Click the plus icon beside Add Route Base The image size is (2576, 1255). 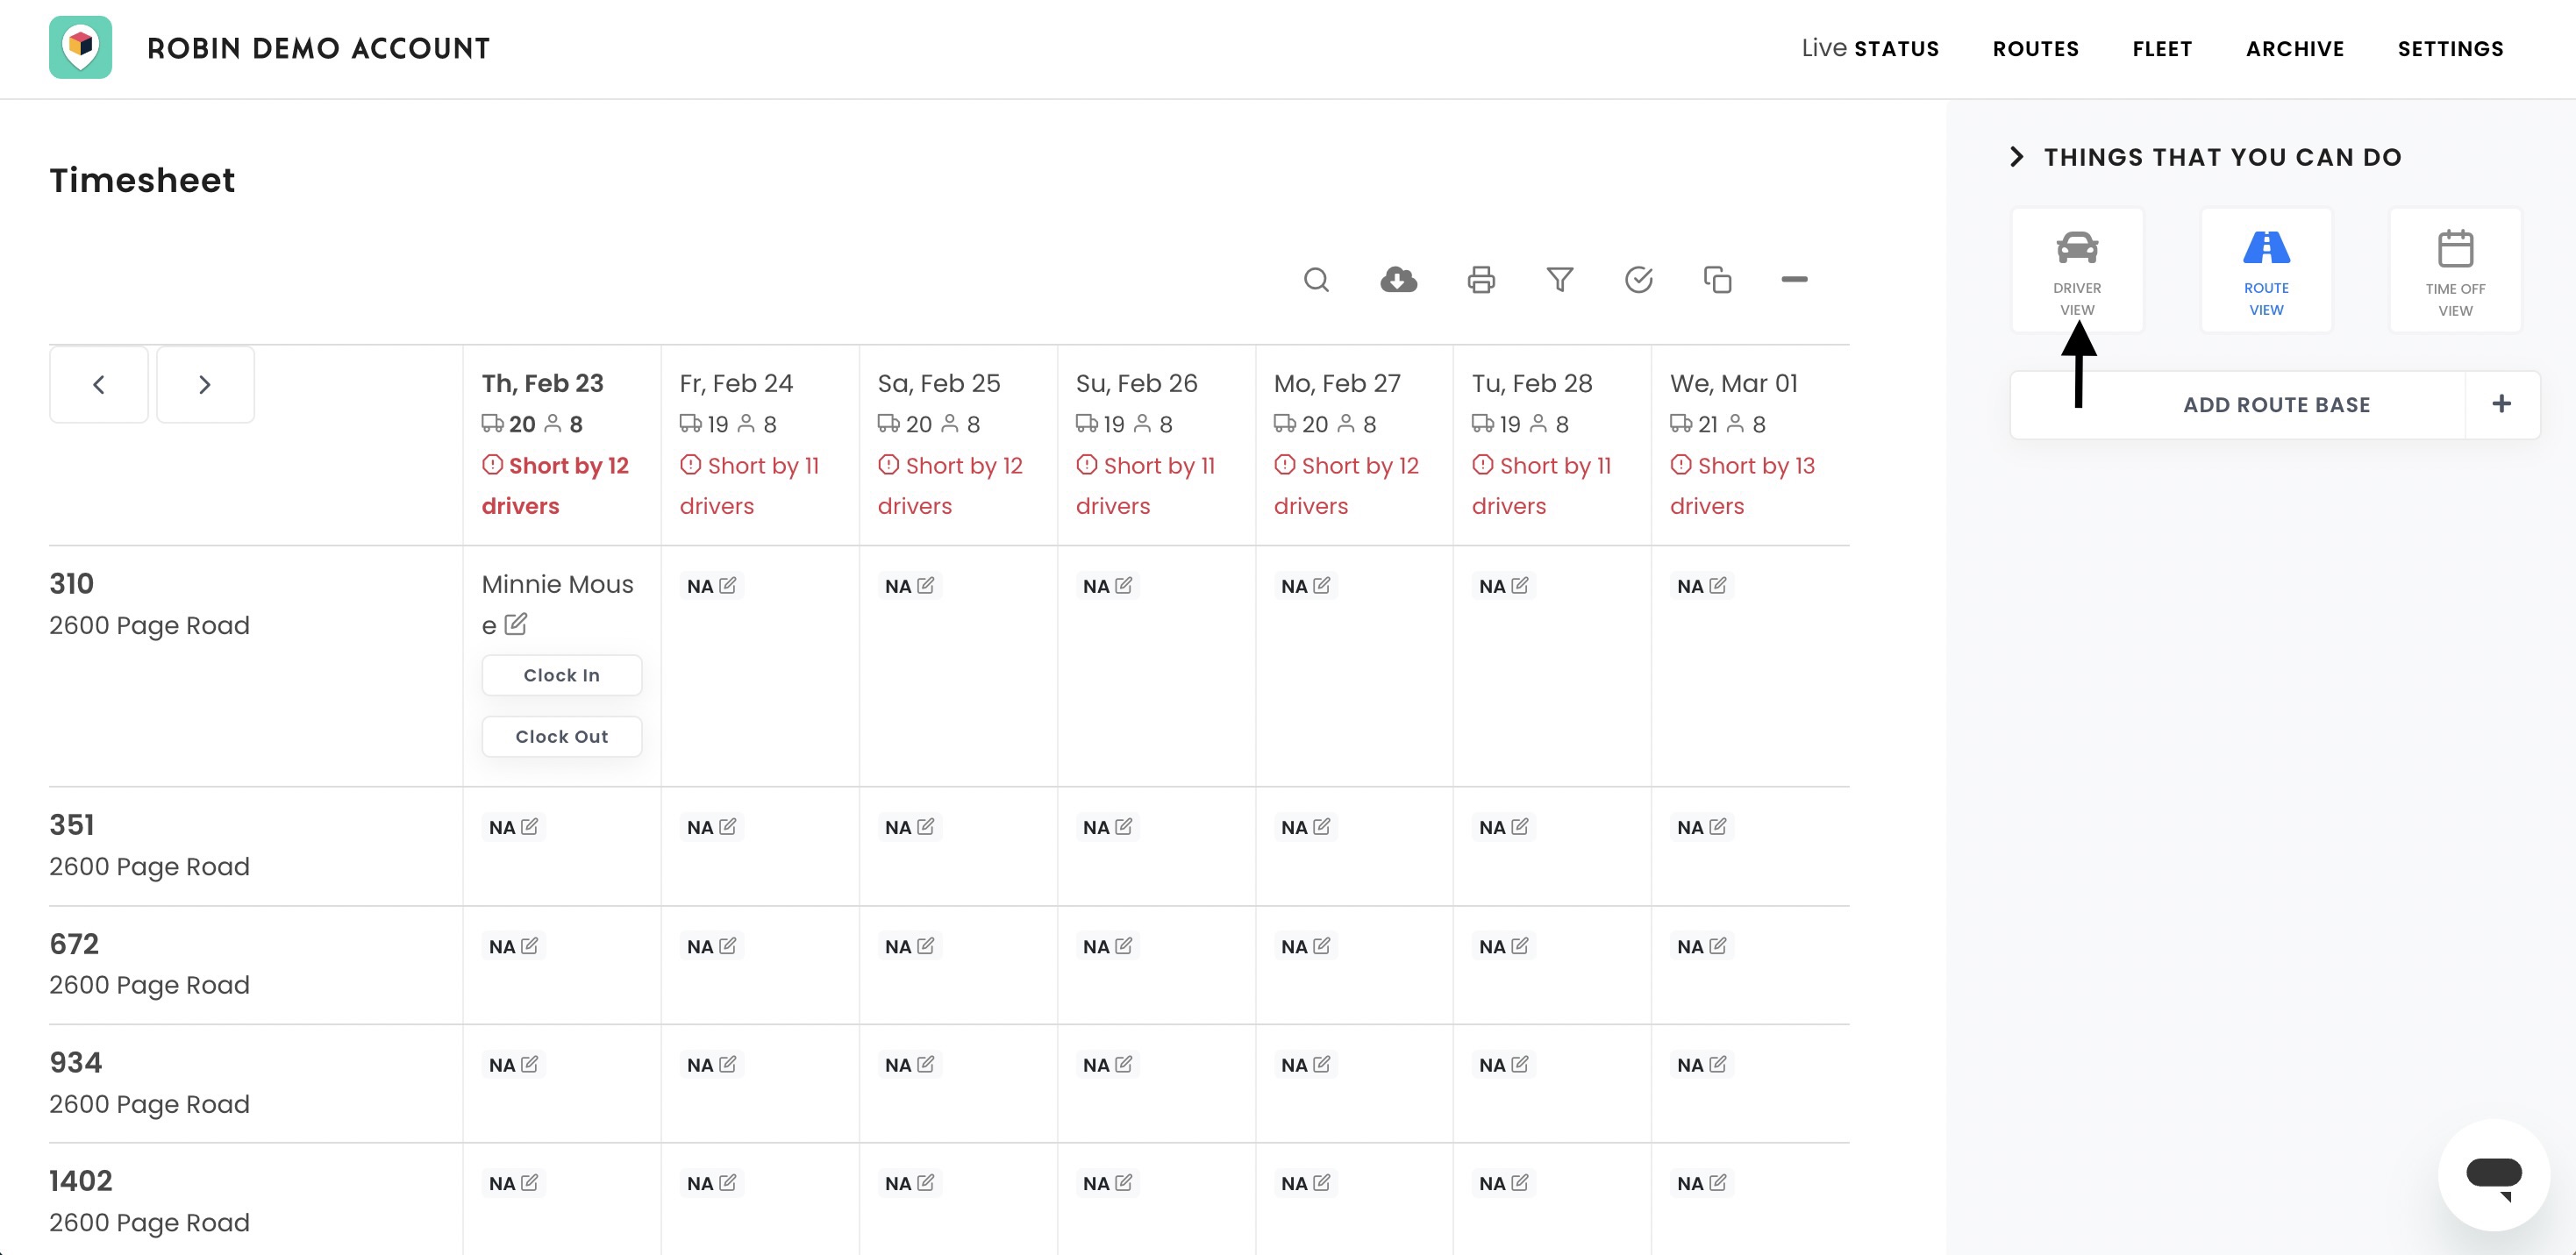(2501, 404)
